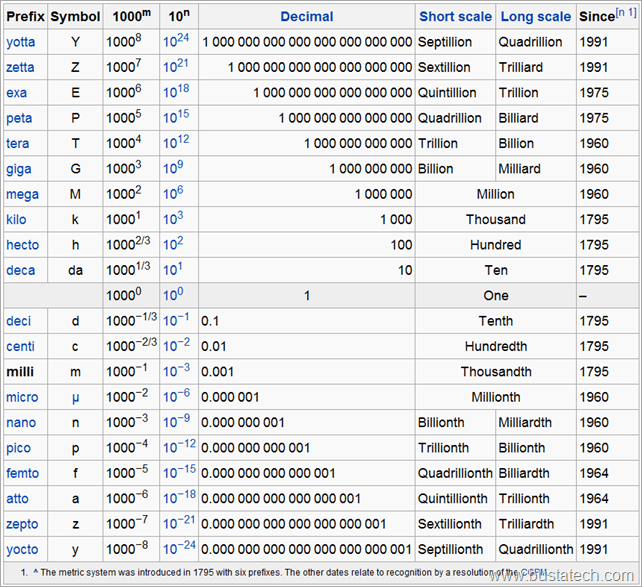Viewport: 642px width, 587px height.
Task: Follow the 10^-12 link
Action: [179, 447]
